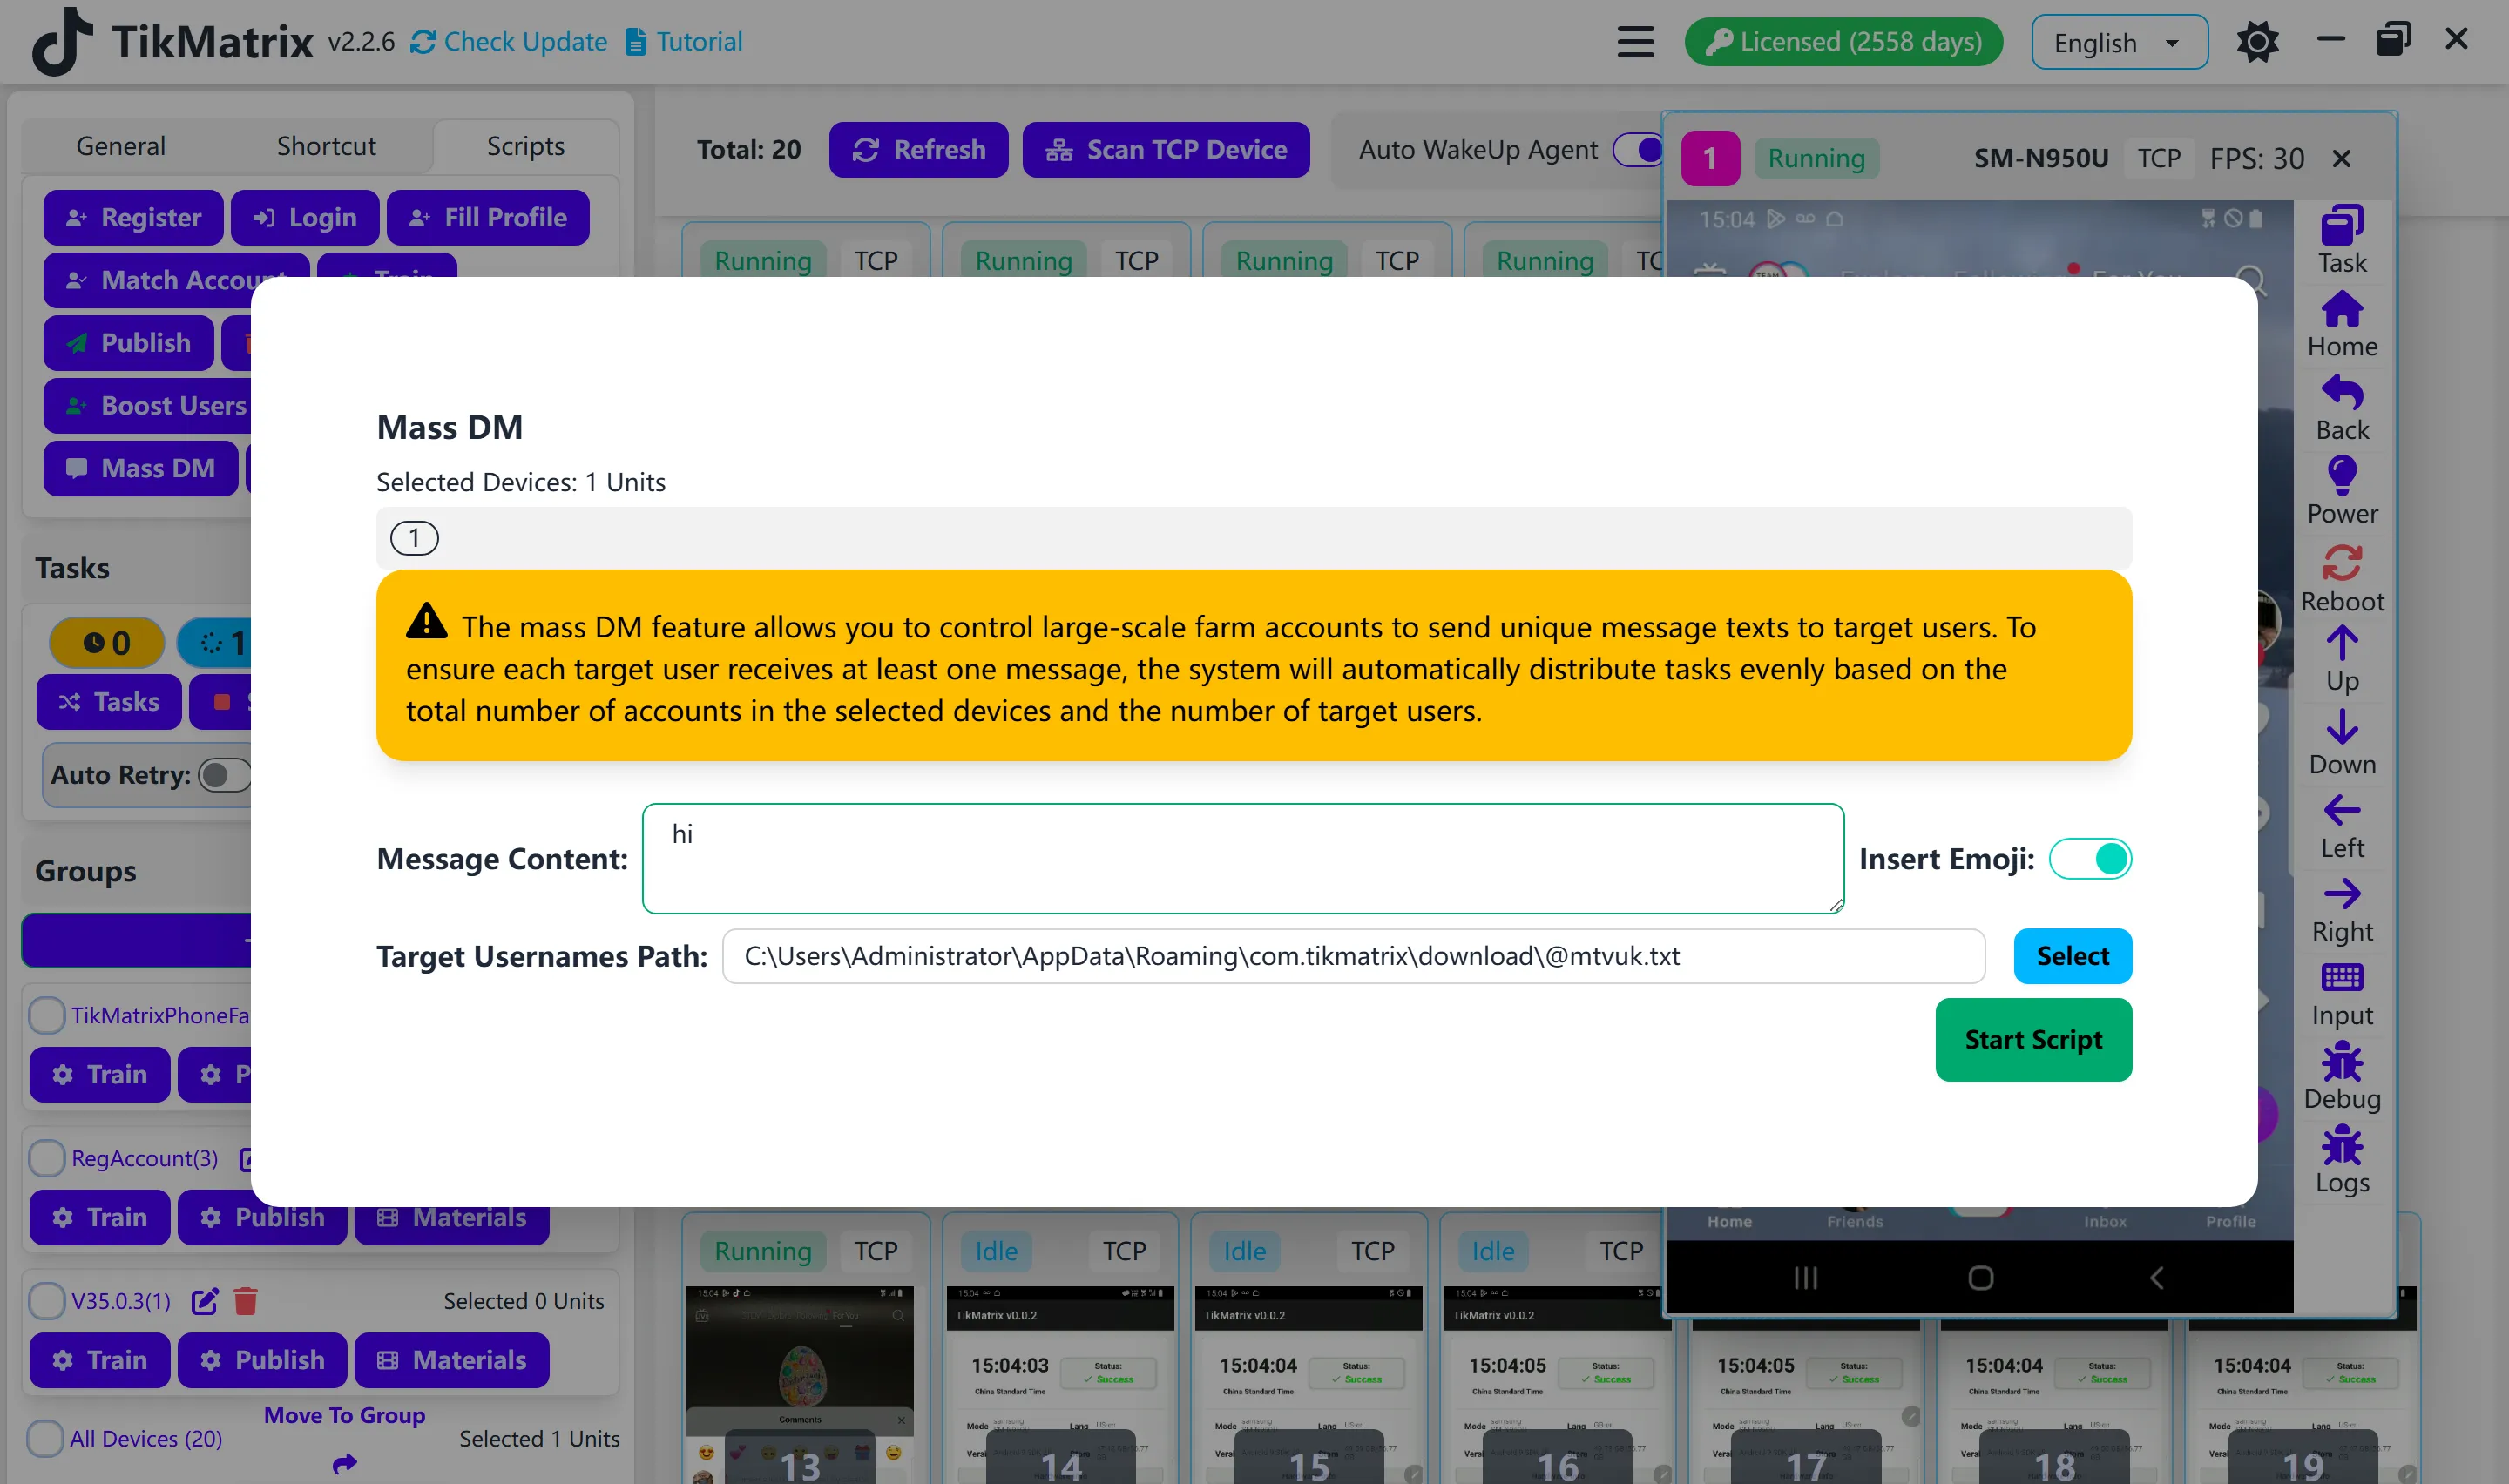Viewport: 2509px width, 1484px height.
Task: Open the Logs icon
Action: point(2341,1146)
